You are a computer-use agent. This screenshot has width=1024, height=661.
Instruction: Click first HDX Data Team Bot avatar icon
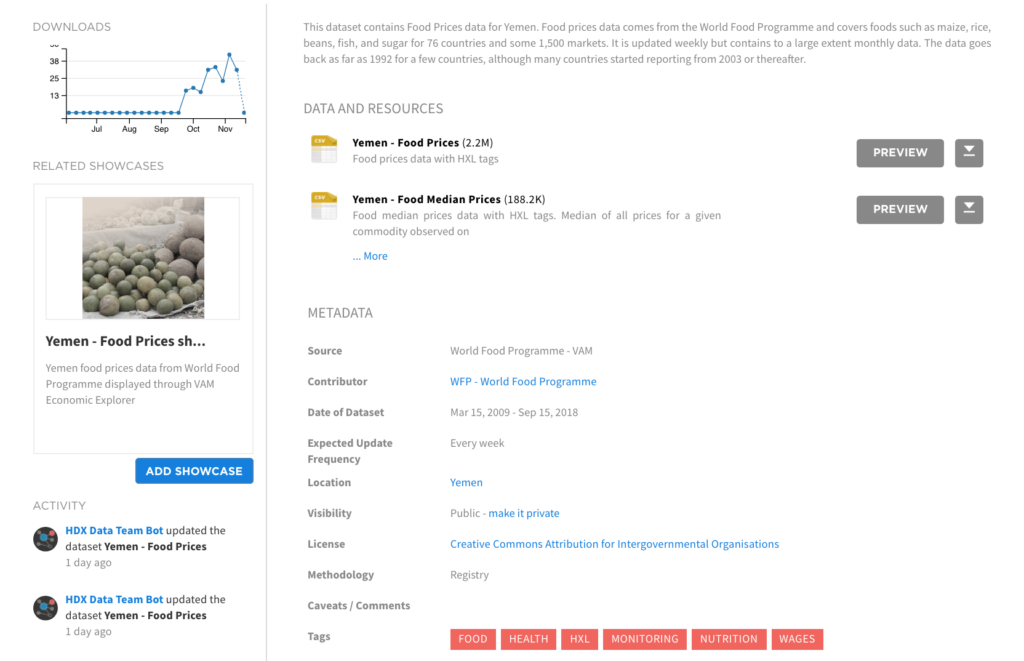(45, 539)
